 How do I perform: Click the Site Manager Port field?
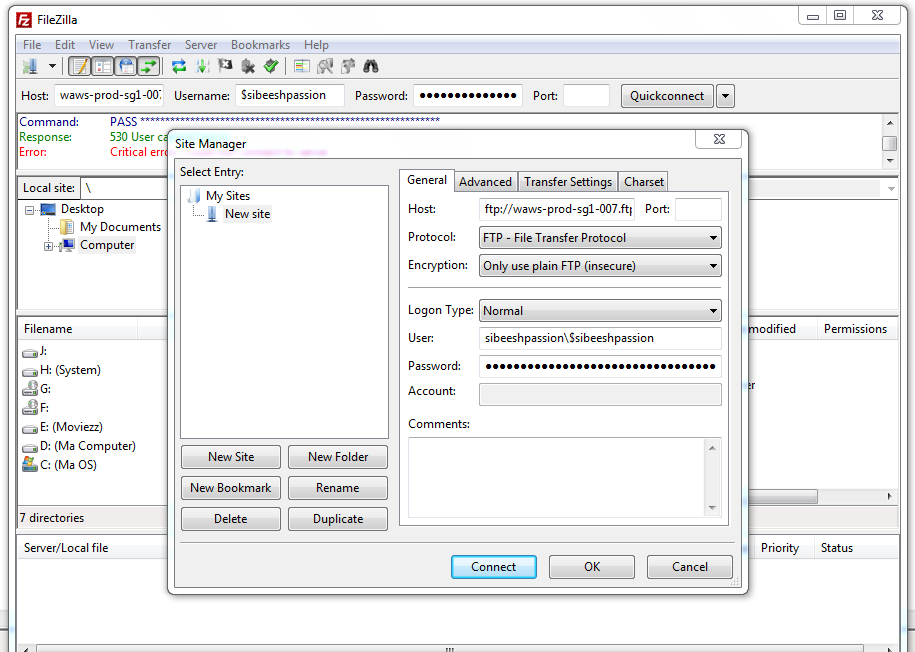tap(698, 209)
